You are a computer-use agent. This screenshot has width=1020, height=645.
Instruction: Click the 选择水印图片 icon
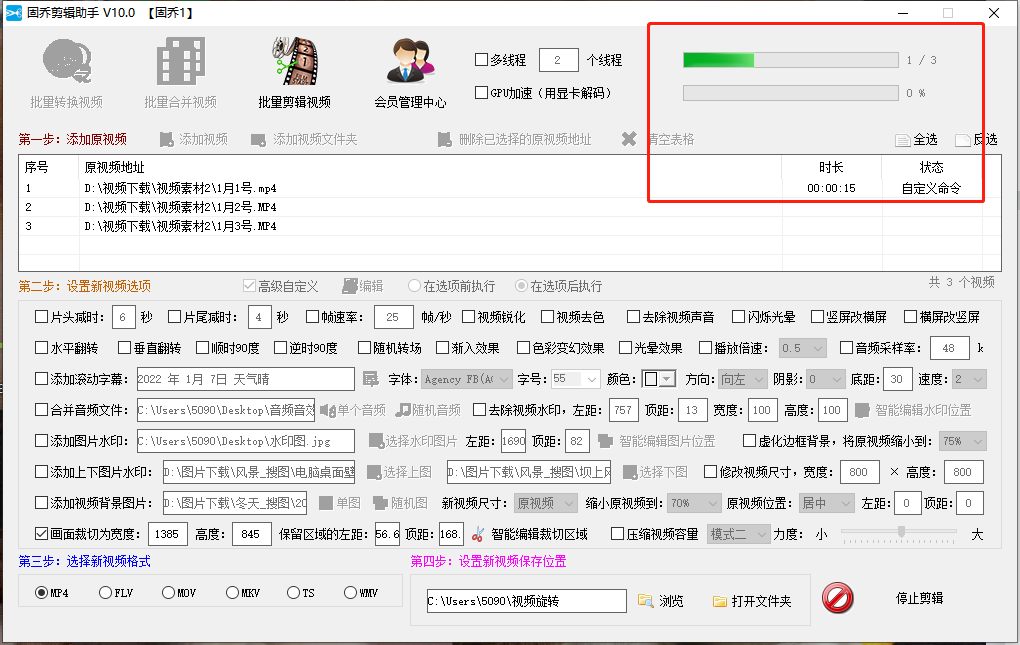[x=375, y=441]
